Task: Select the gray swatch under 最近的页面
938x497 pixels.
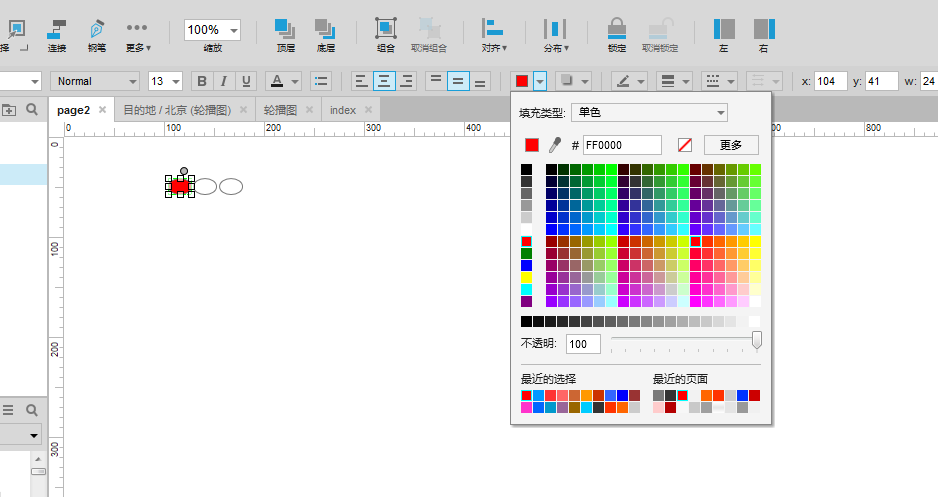Action: [x=659, y=395]
